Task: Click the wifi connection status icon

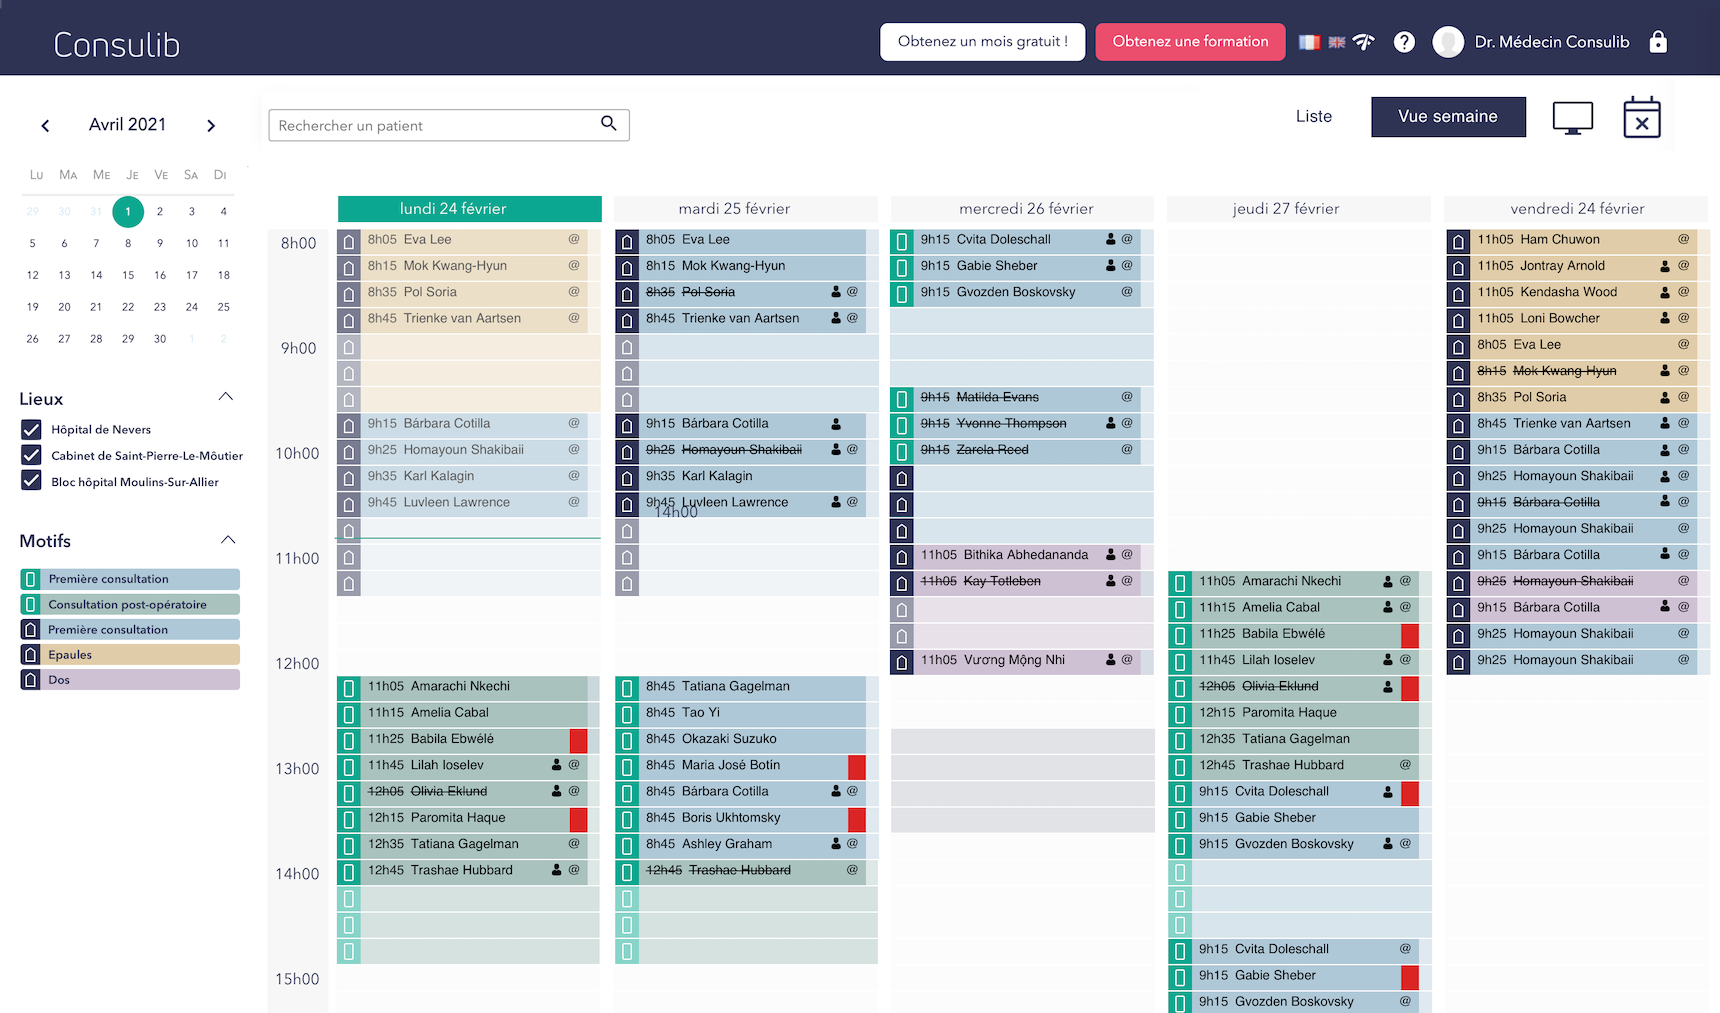Action: tap(1364, 42)
